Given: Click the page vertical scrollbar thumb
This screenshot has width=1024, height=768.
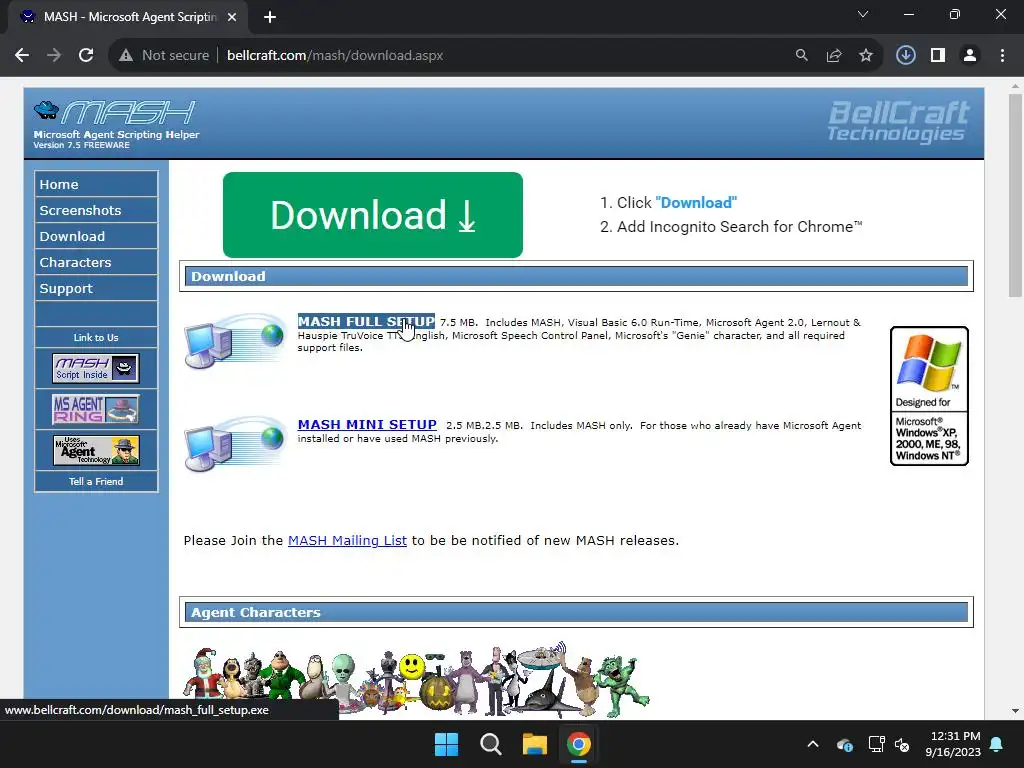Looking at the screenshot, I should click(x=1015, y=195).
